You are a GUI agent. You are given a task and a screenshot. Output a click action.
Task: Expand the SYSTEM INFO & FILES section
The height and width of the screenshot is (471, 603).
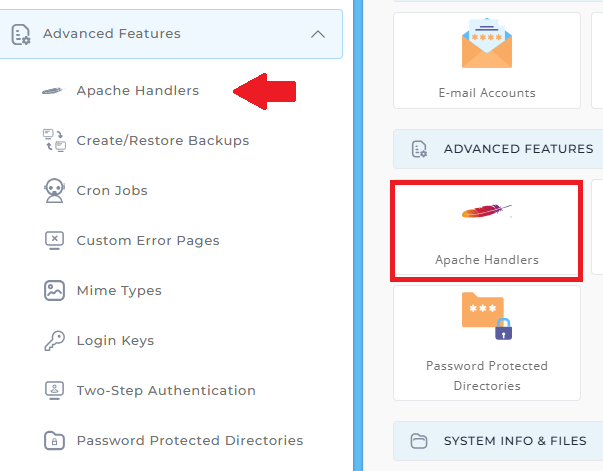[x=498, y=441]
